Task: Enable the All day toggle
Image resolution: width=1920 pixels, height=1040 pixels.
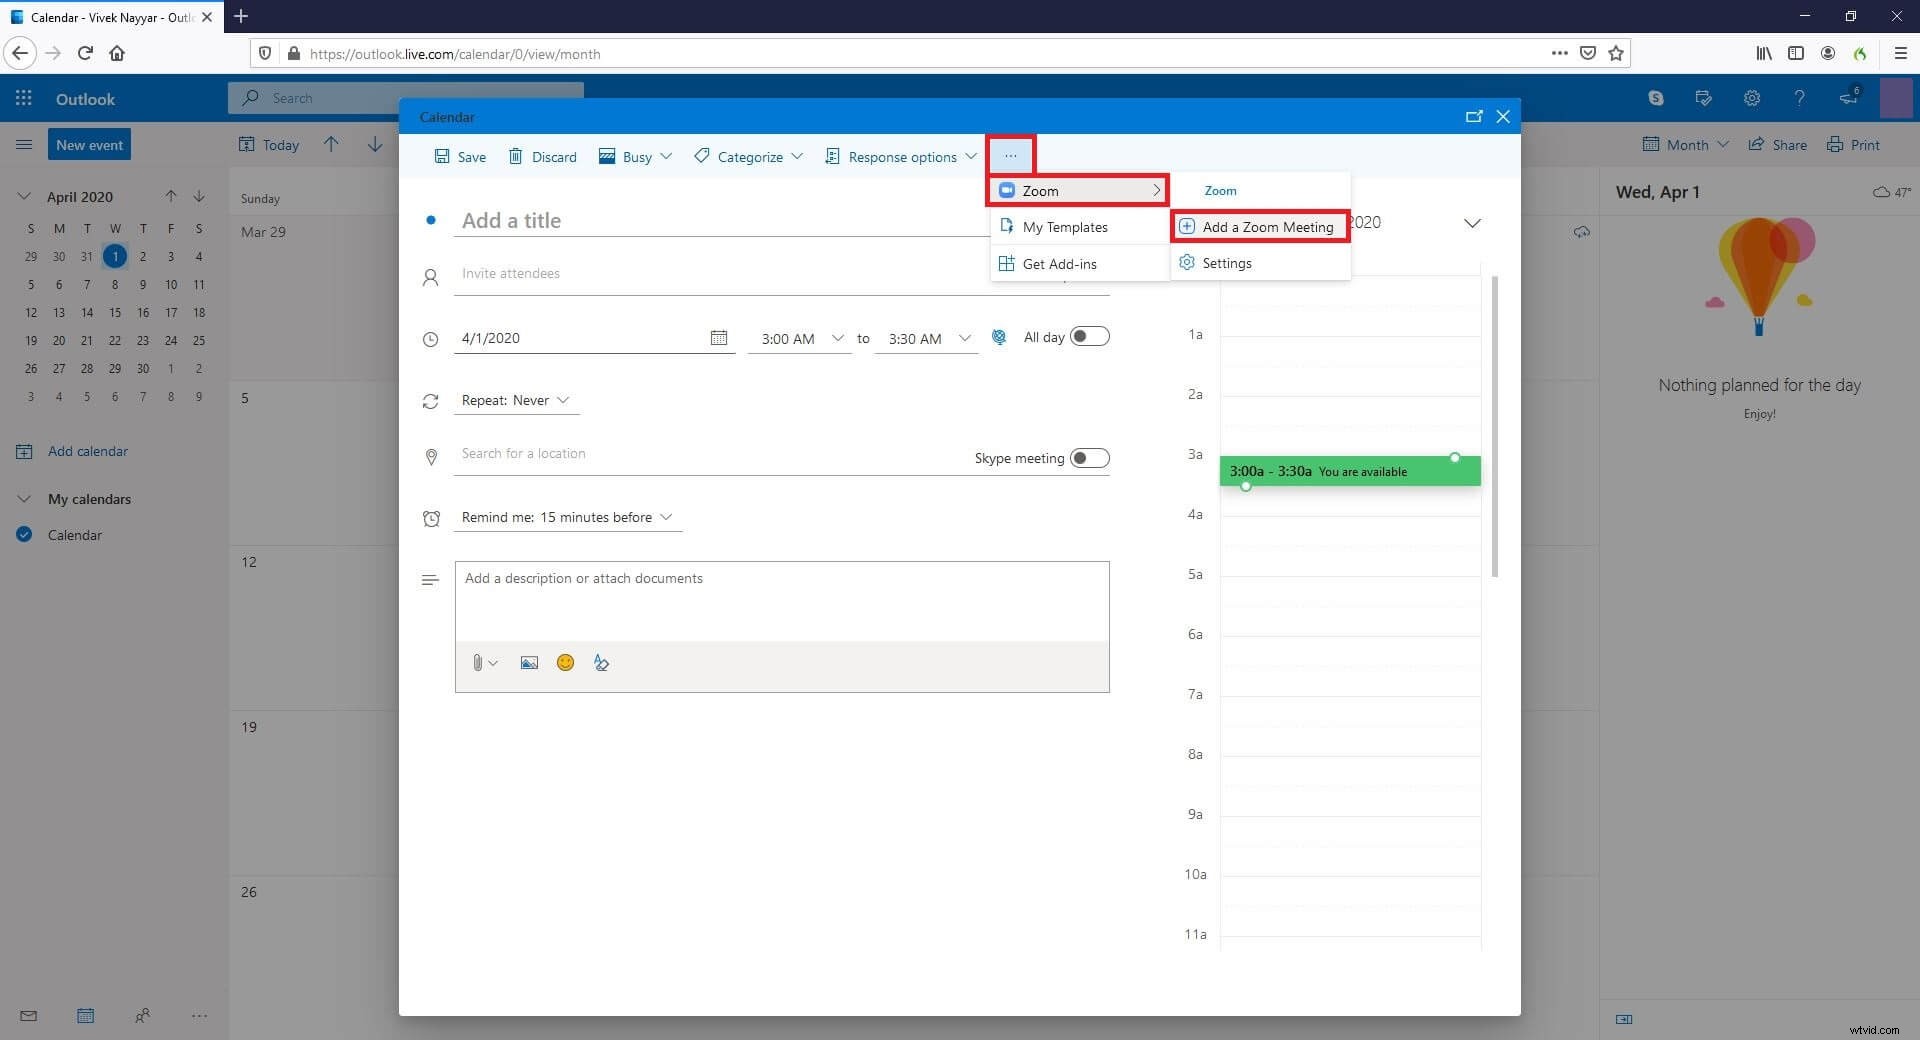Action: click(1090, 336)
